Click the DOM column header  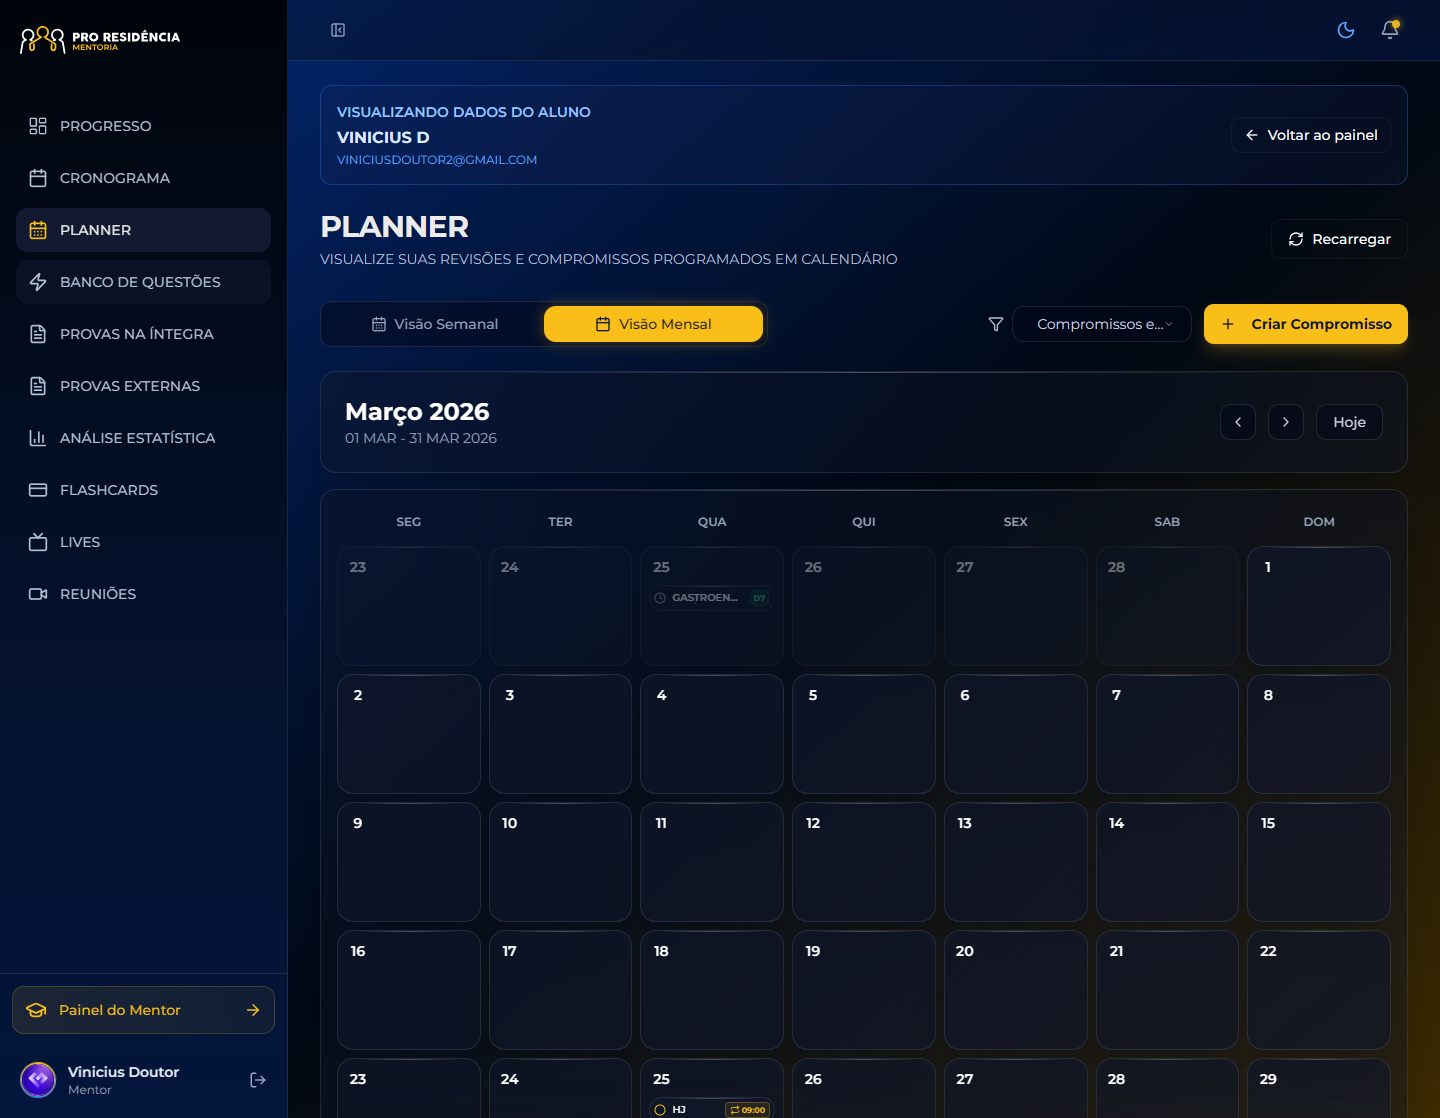tap(1319, 522)
